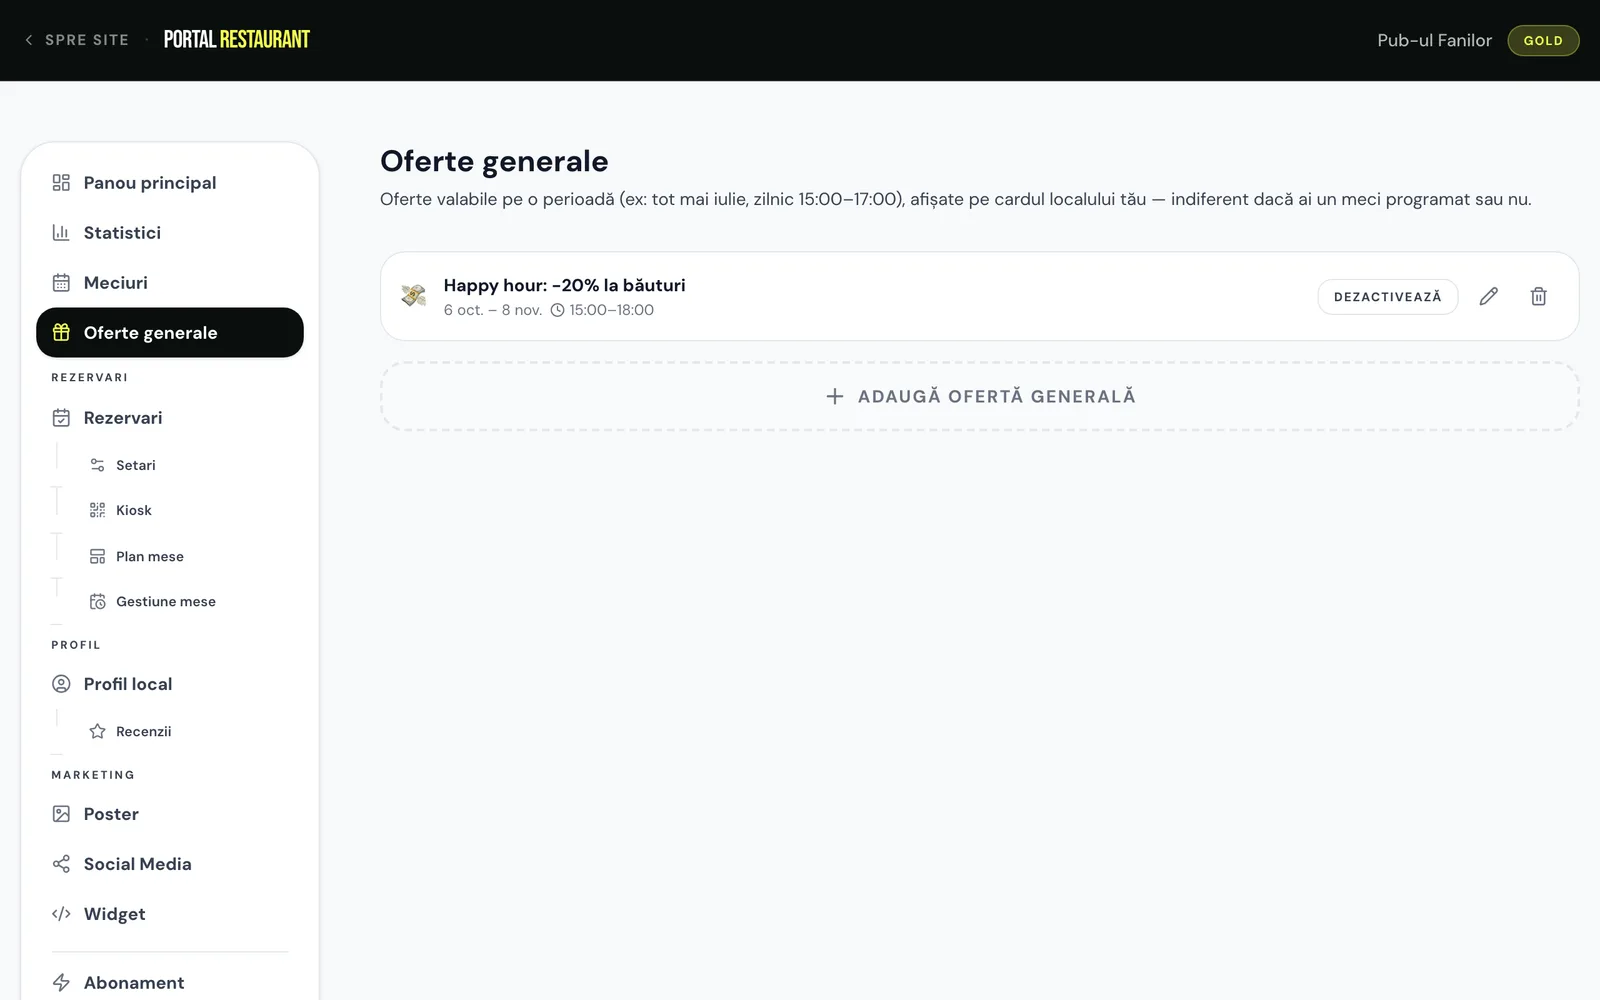Click the clock icon beside 15:00–18:00
The image size is (1600, 1000).
557,310
